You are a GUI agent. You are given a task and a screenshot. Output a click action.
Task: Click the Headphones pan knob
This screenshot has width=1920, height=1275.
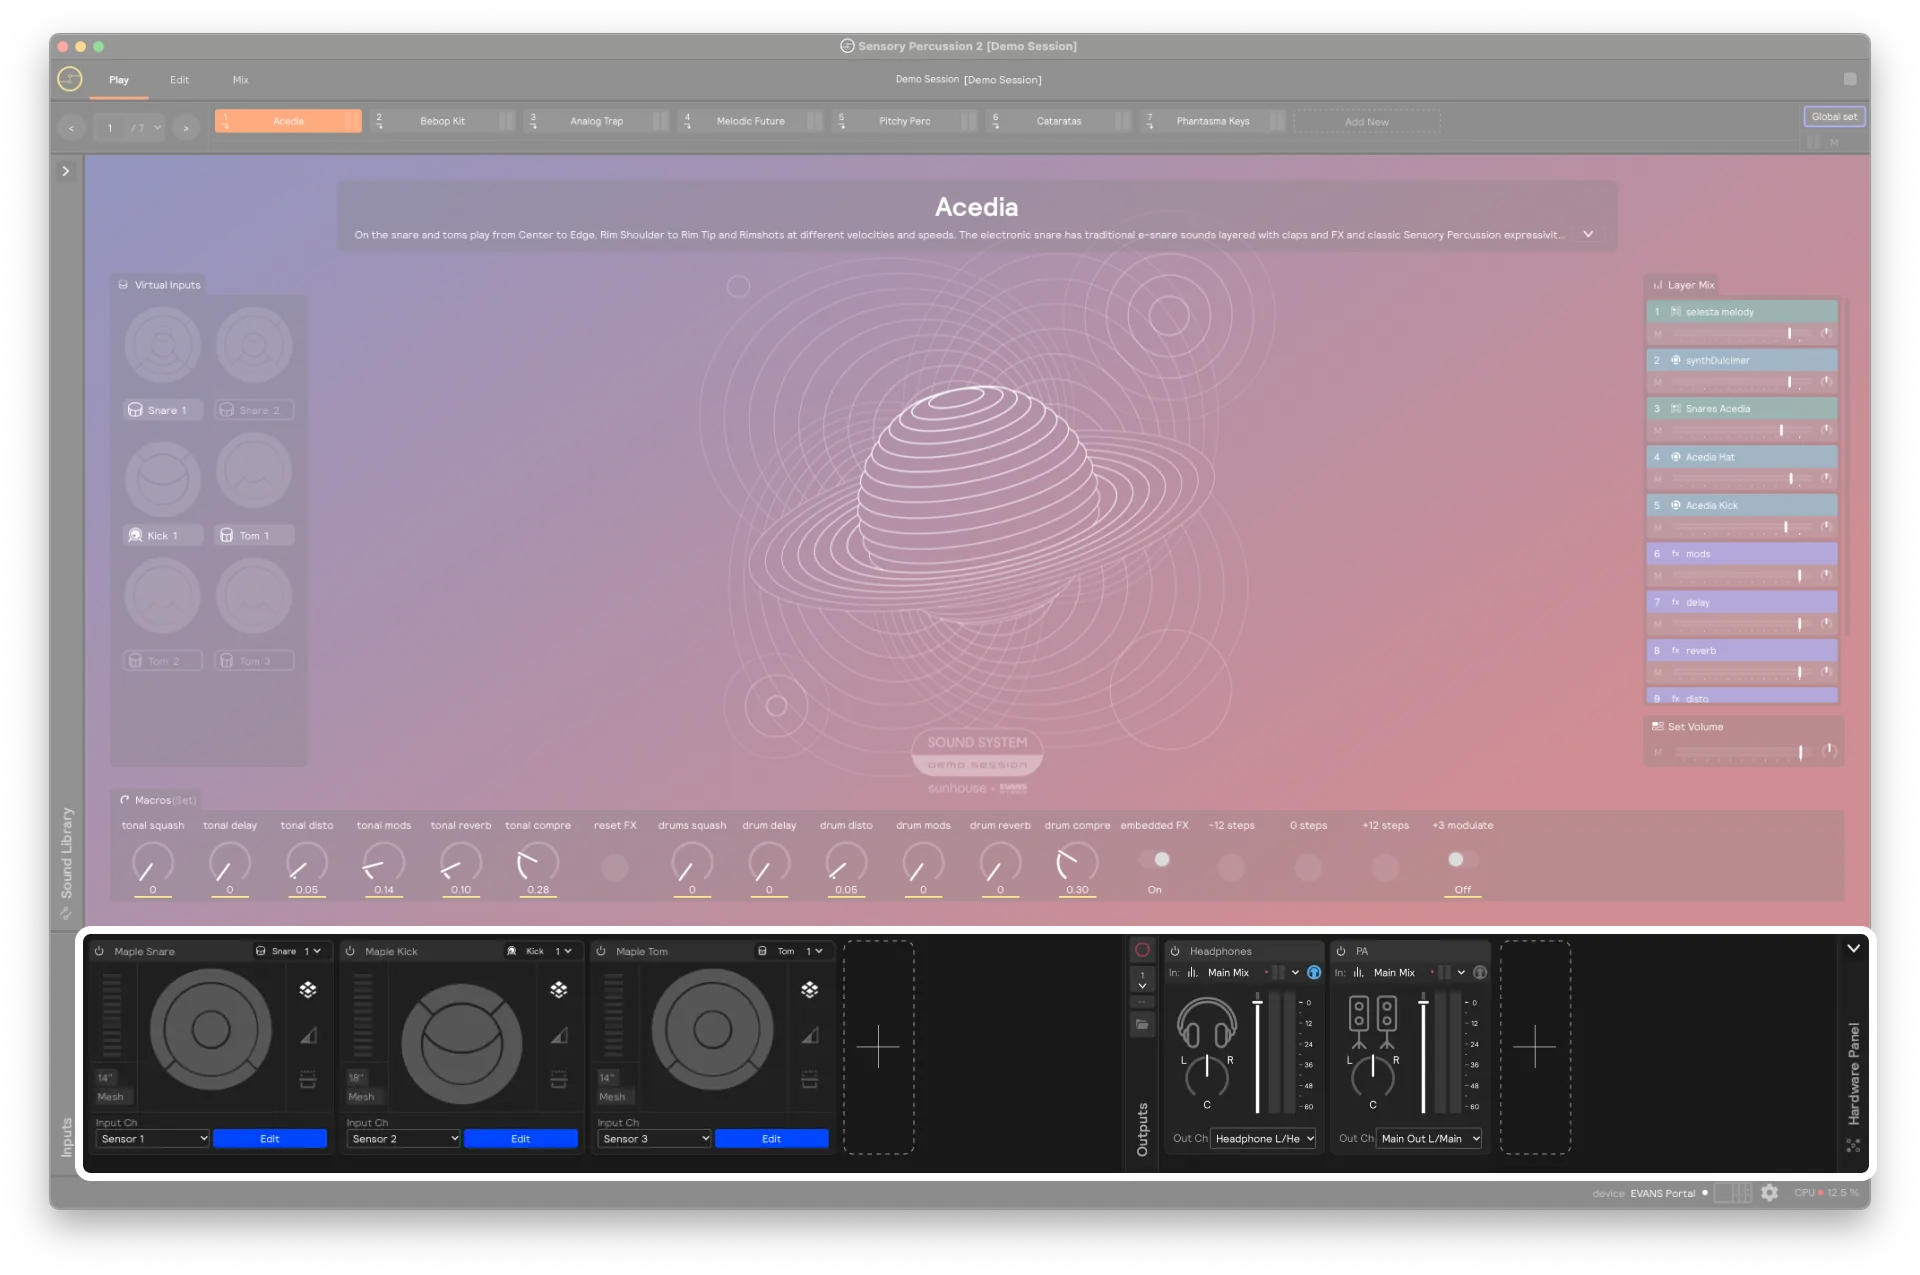1207,1075
